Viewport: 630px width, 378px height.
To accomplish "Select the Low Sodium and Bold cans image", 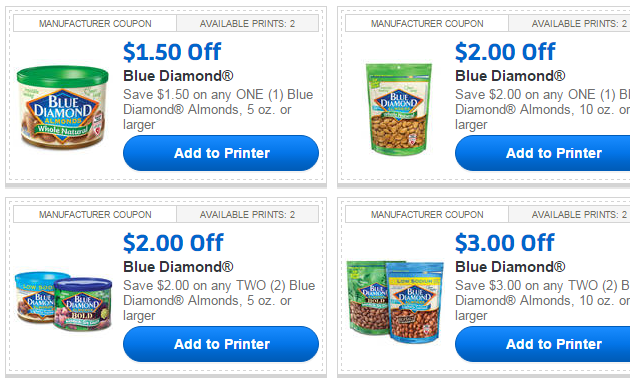I will [x=63, y=301].
